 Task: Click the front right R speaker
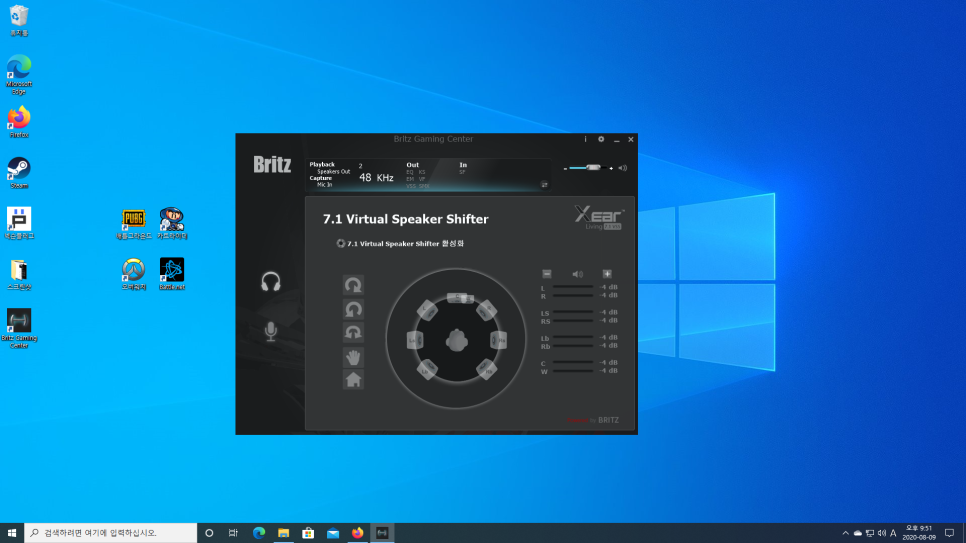(x=486, y=310)
